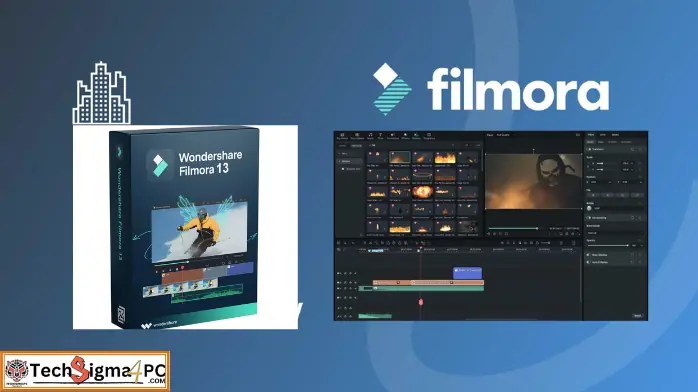Select the Video tab in properties panel
Image resolution: width=698 pixels, height=392 pixels.
591,134
